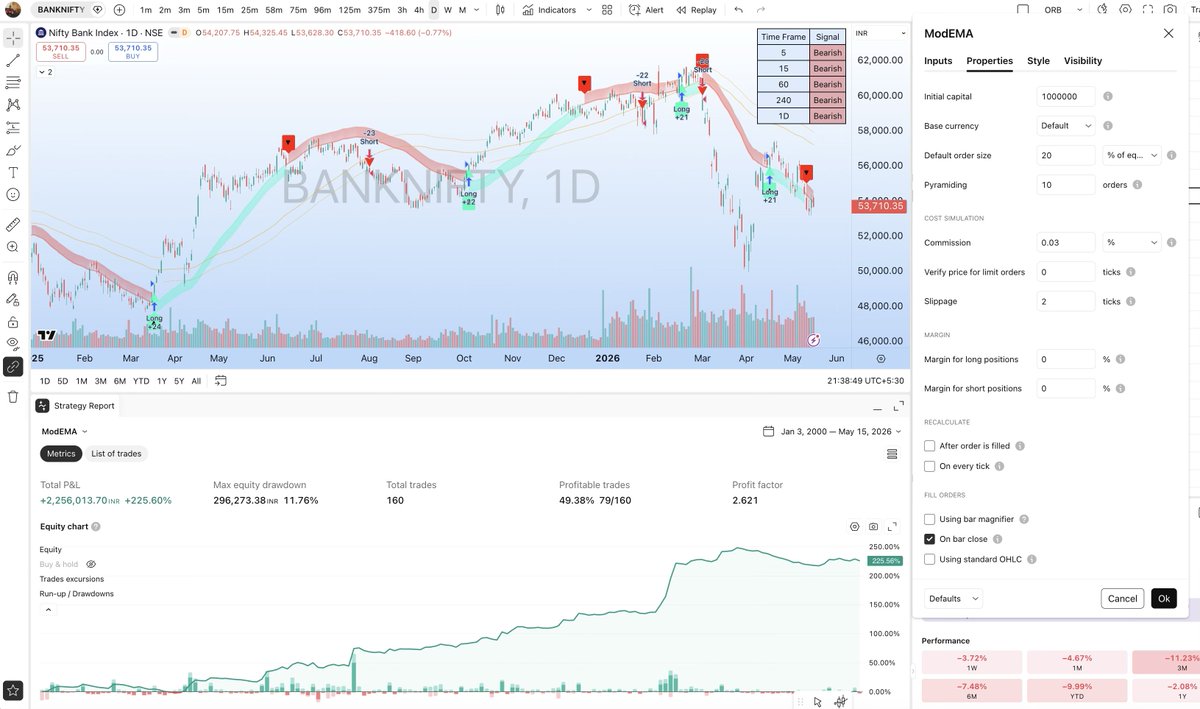The image size is (1200, 709).
Task: Open the Base currency Default dropdown
Action: 1066,126
